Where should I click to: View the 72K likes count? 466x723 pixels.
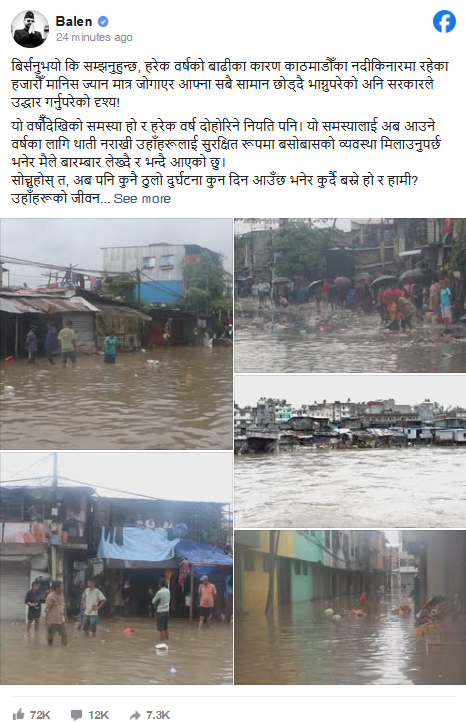click(40, 715)
